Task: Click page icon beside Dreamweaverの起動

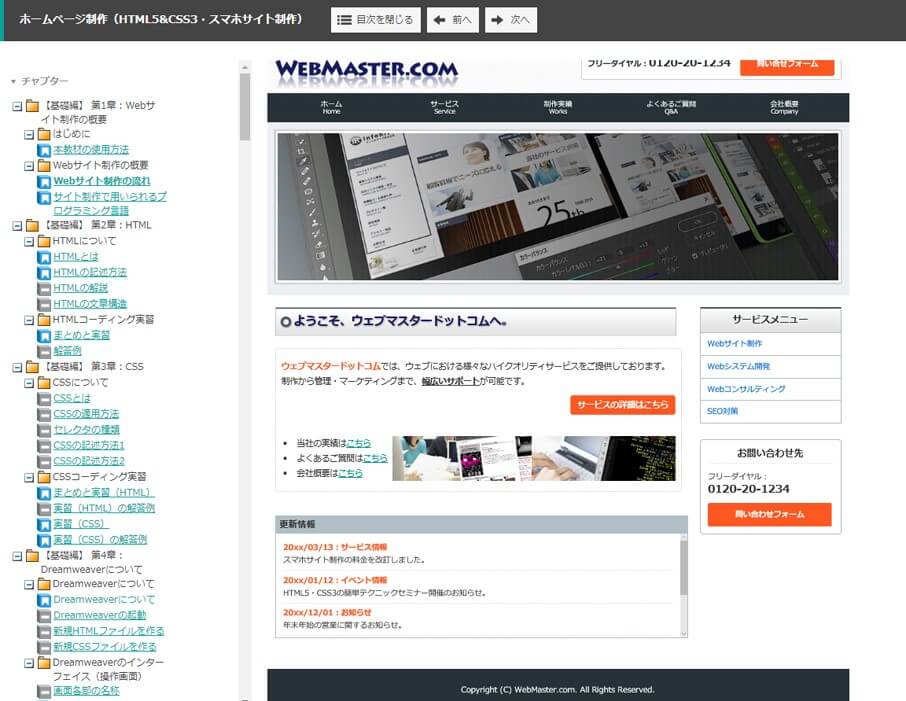Action: coord(44,615)
